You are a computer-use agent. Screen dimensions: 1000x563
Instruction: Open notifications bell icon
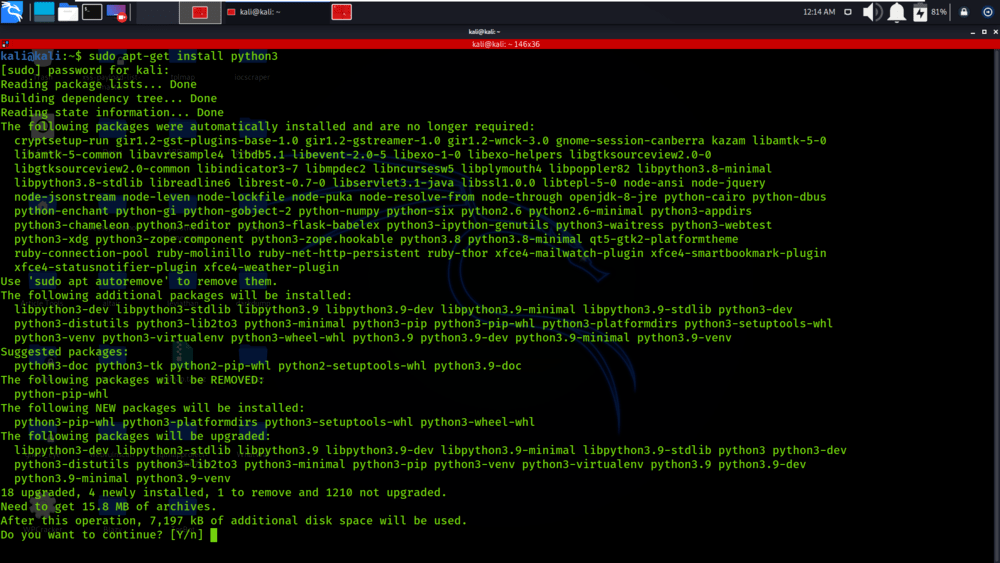pos(897,12)
